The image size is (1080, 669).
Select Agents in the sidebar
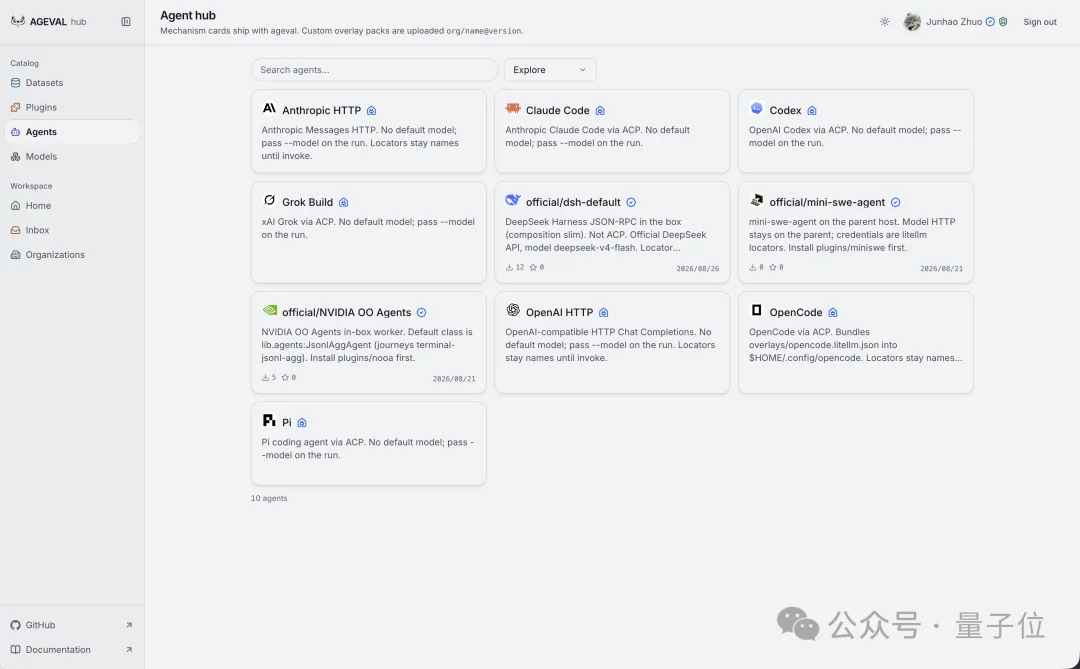point(72,132)
